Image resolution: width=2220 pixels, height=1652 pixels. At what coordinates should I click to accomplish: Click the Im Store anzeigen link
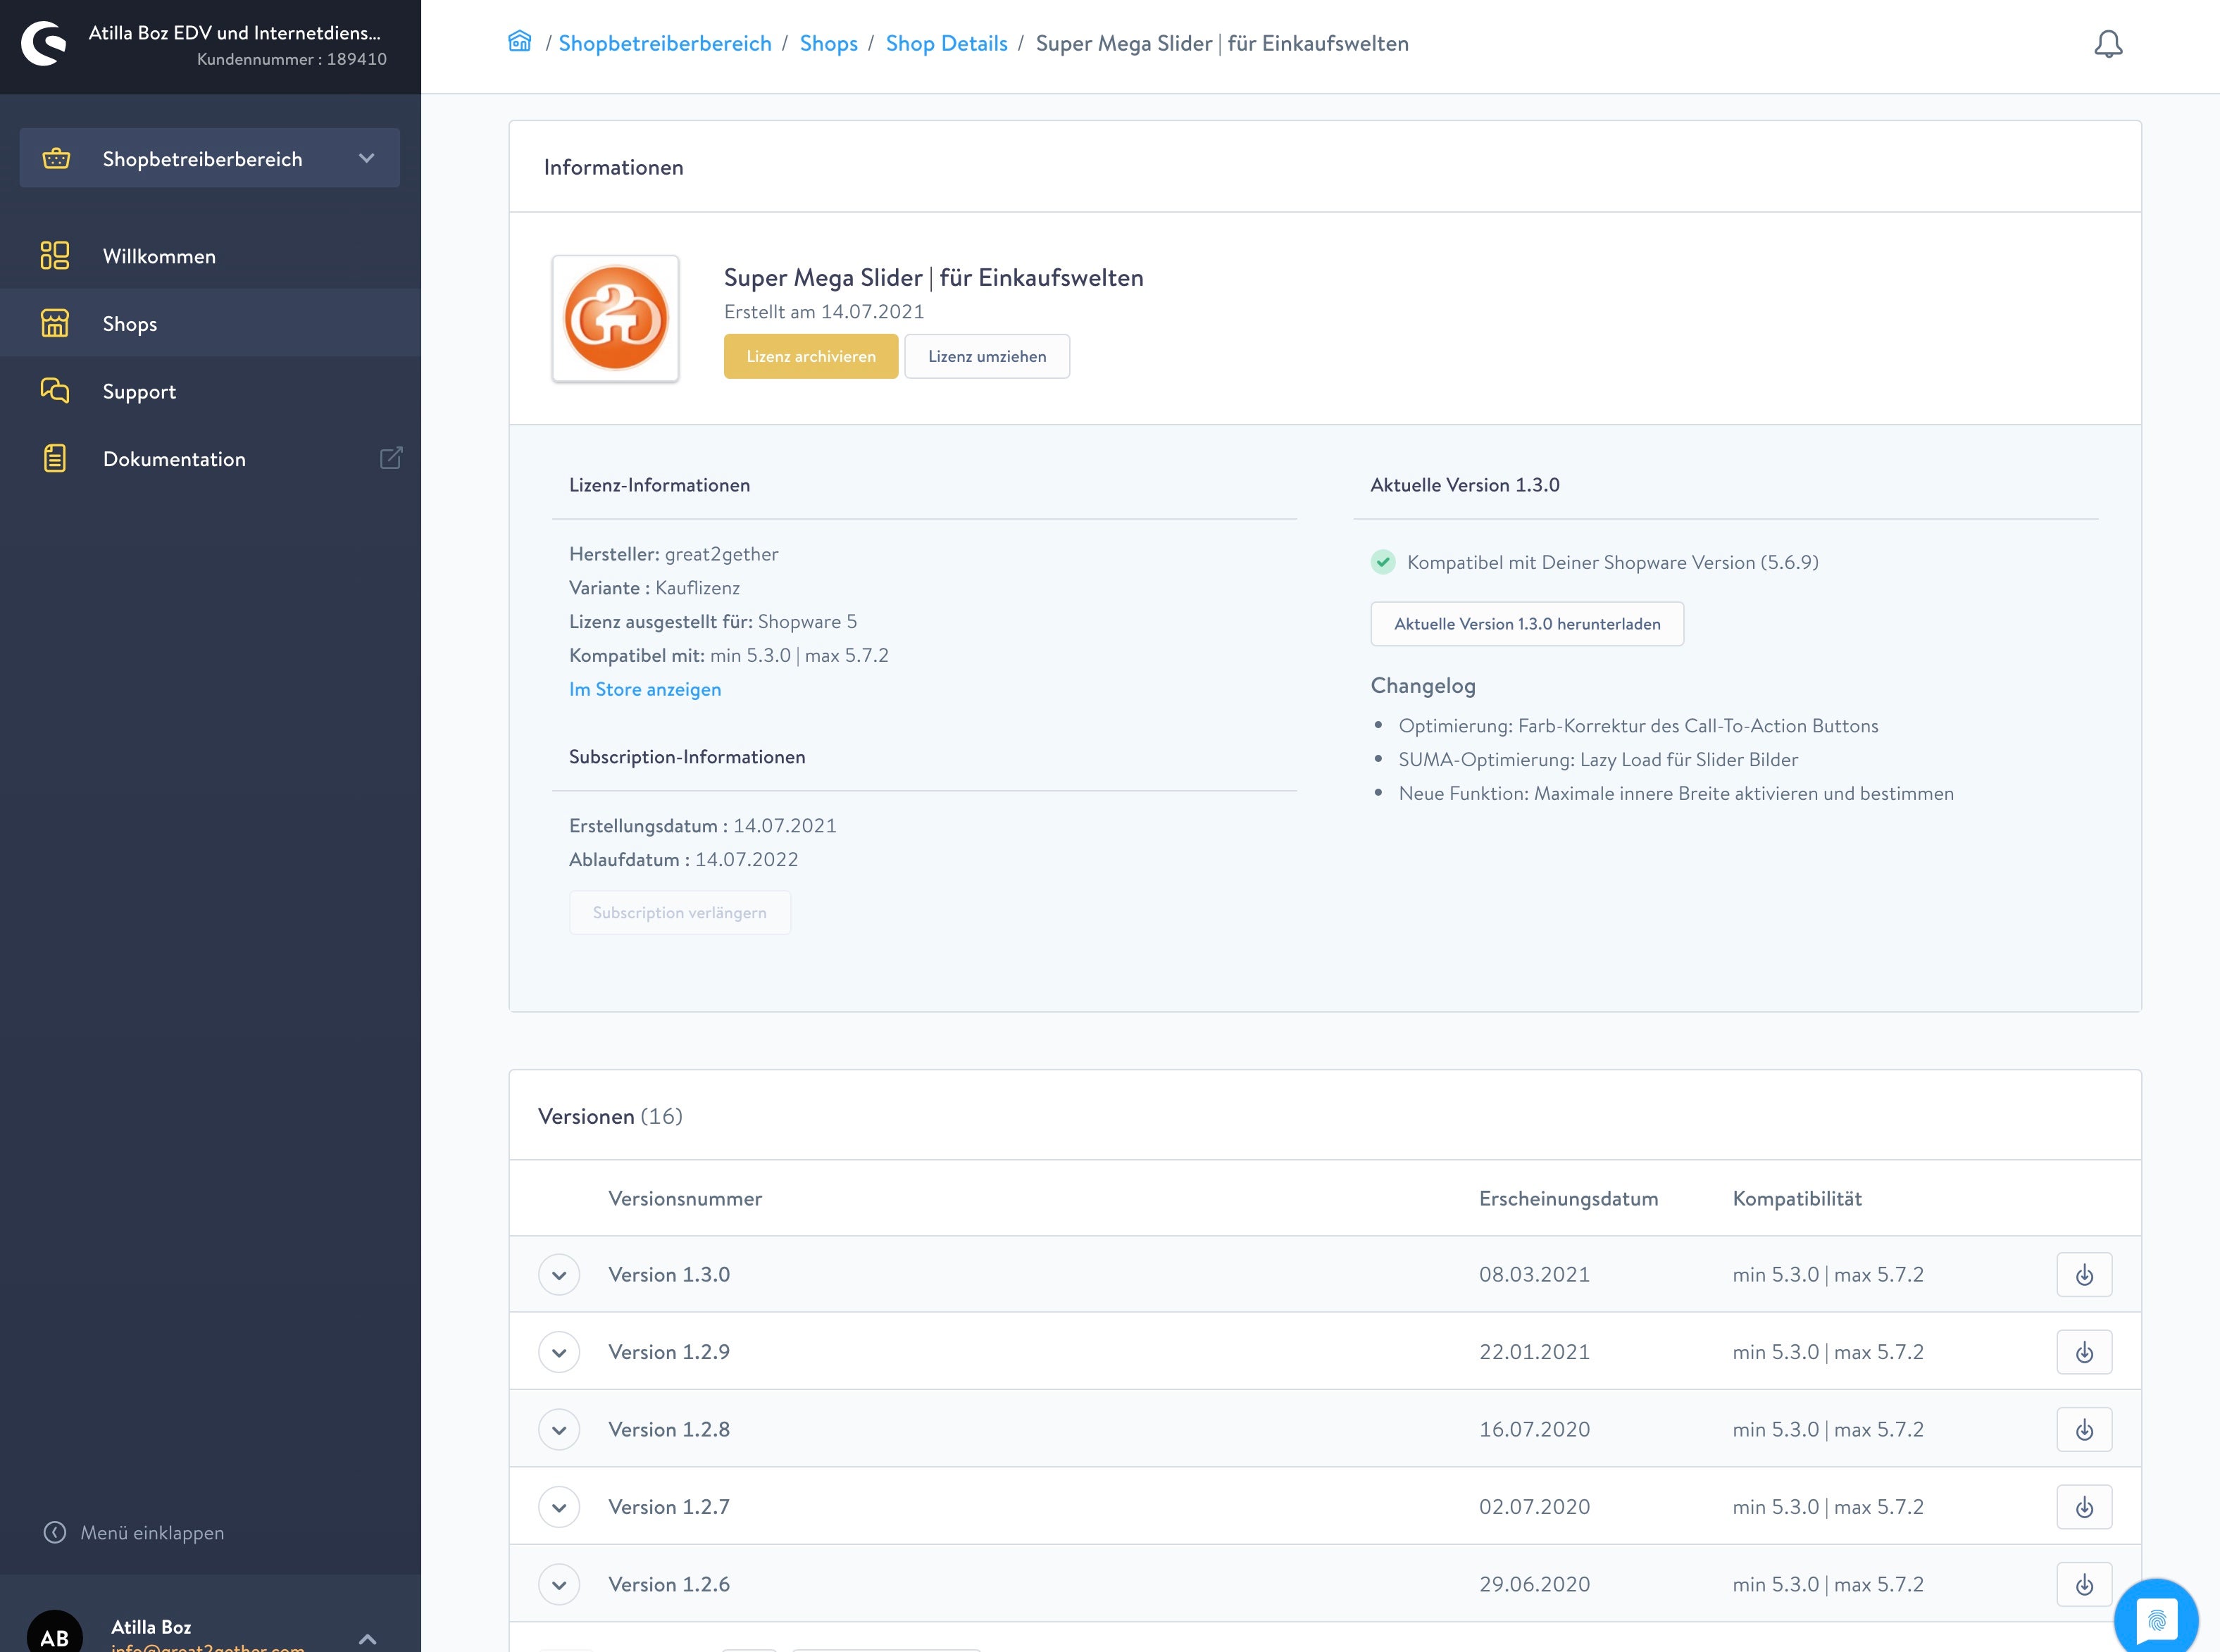coord(645,689)
